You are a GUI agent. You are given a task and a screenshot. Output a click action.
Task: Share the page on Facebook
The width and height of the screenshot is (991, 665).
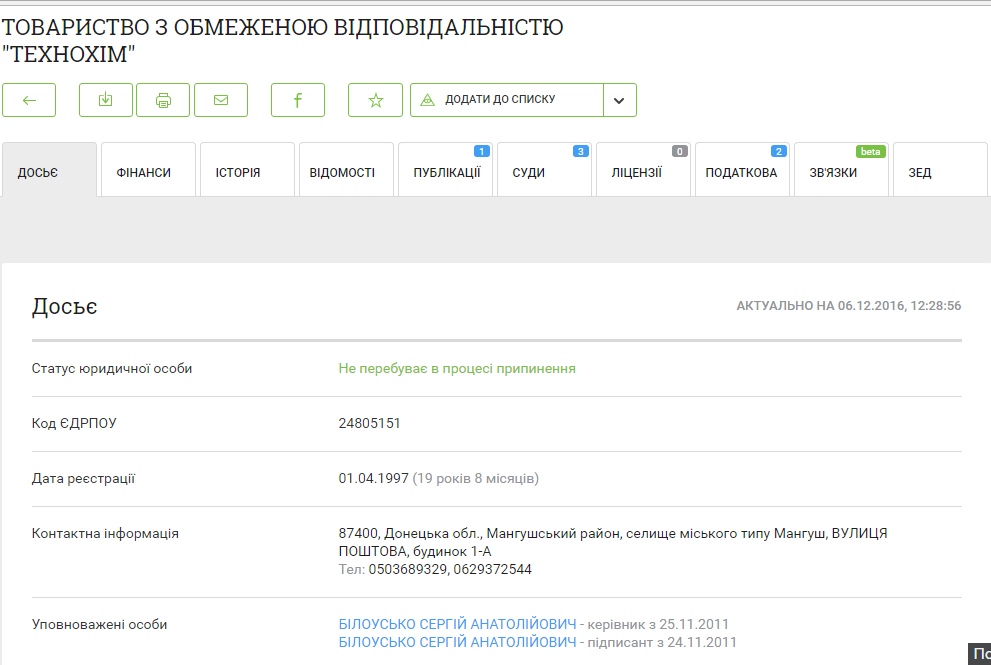298,100
